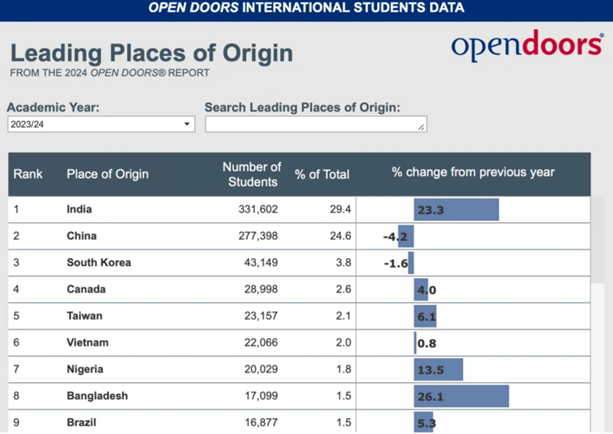Click the 2.1 percent of total value

(343, 316)
